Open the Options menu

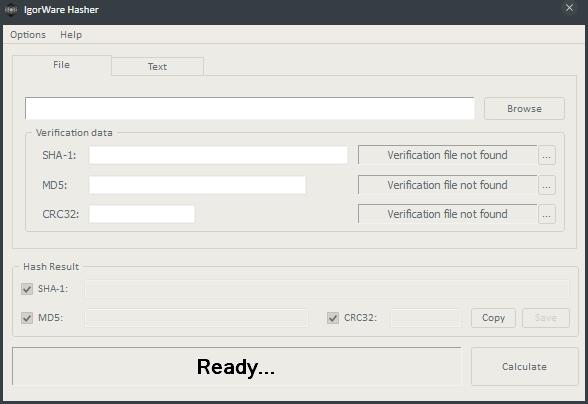coord(28,35)
